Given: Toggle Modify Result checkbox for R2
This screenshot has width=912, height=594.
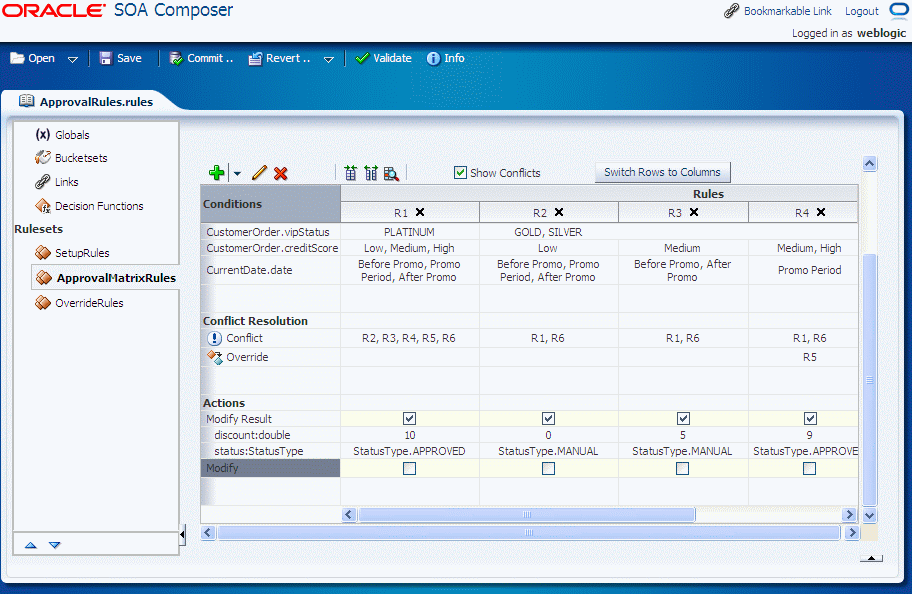Looking at the screenshot, I should pyautogui.click(x=548, y=419).
